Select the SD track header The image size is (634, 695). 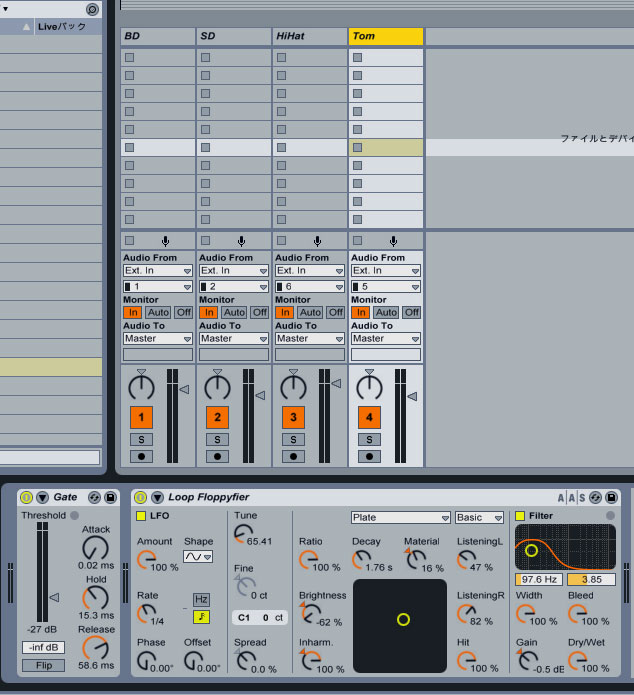(x=234, y=36)
